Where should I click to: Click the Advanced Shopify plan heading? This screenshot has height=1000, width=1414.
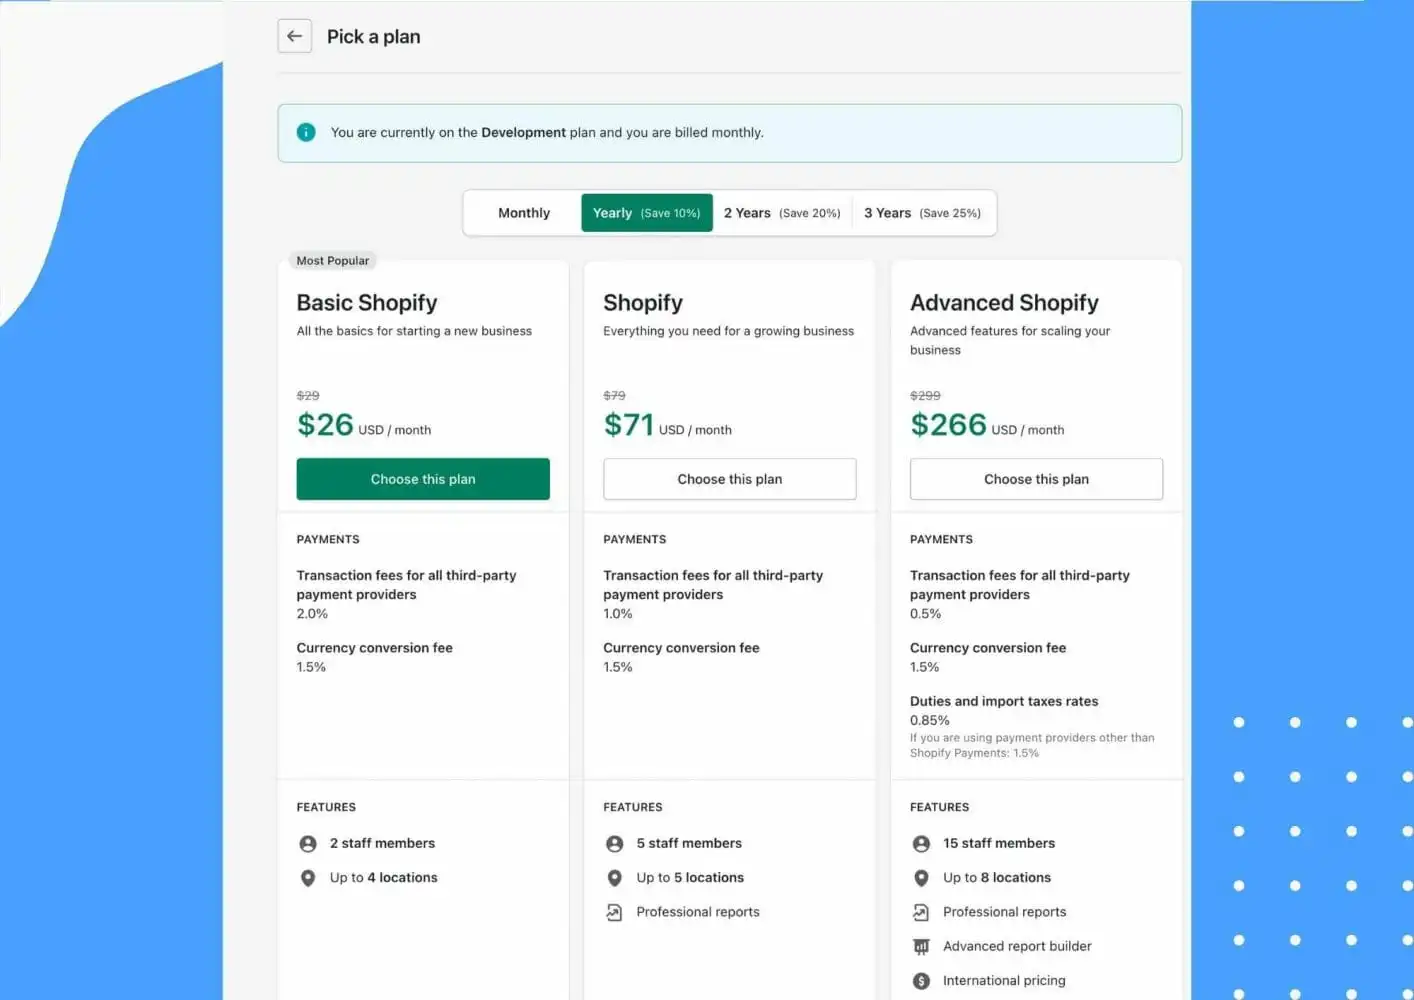tap(1004, 303)
